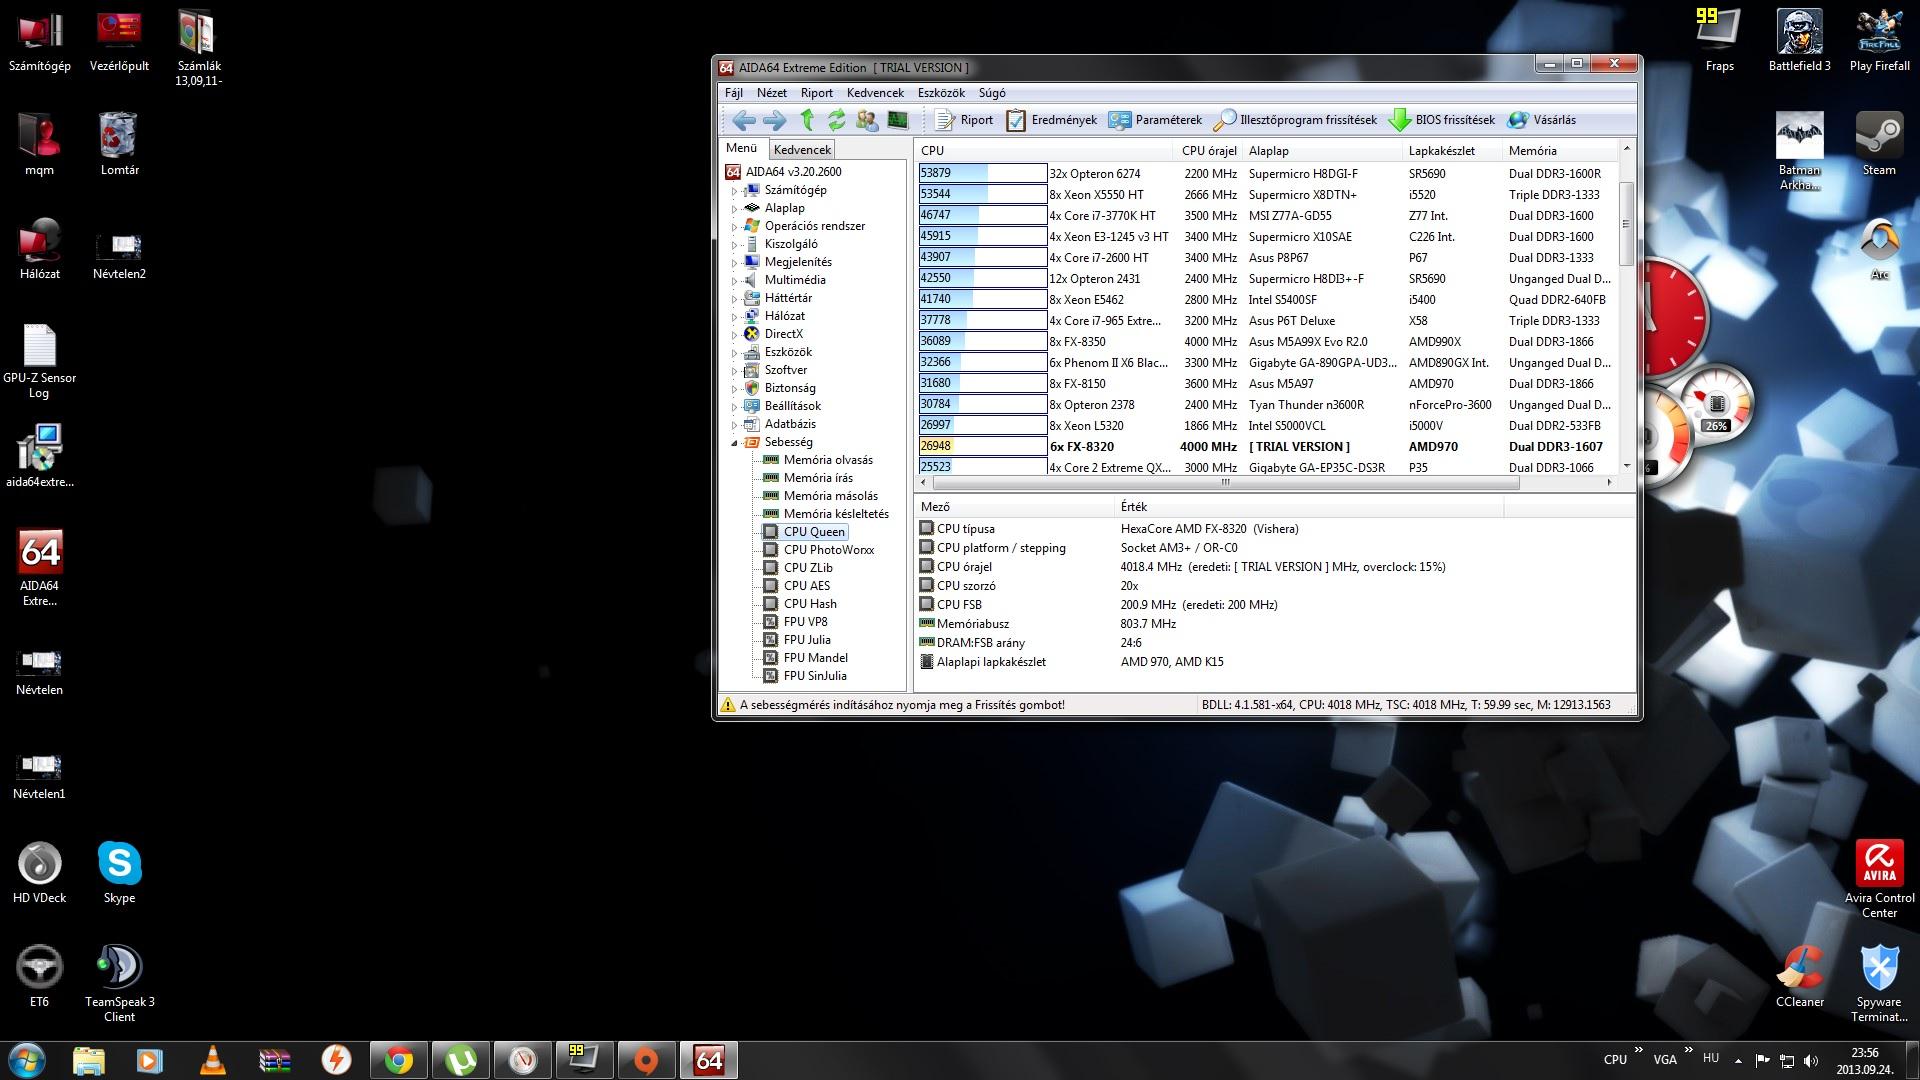The height and width of the screenshot is (1080, 1920).
Task: Open the TeamSpeak 3 Client desktop icon
Action: point(119,983)
